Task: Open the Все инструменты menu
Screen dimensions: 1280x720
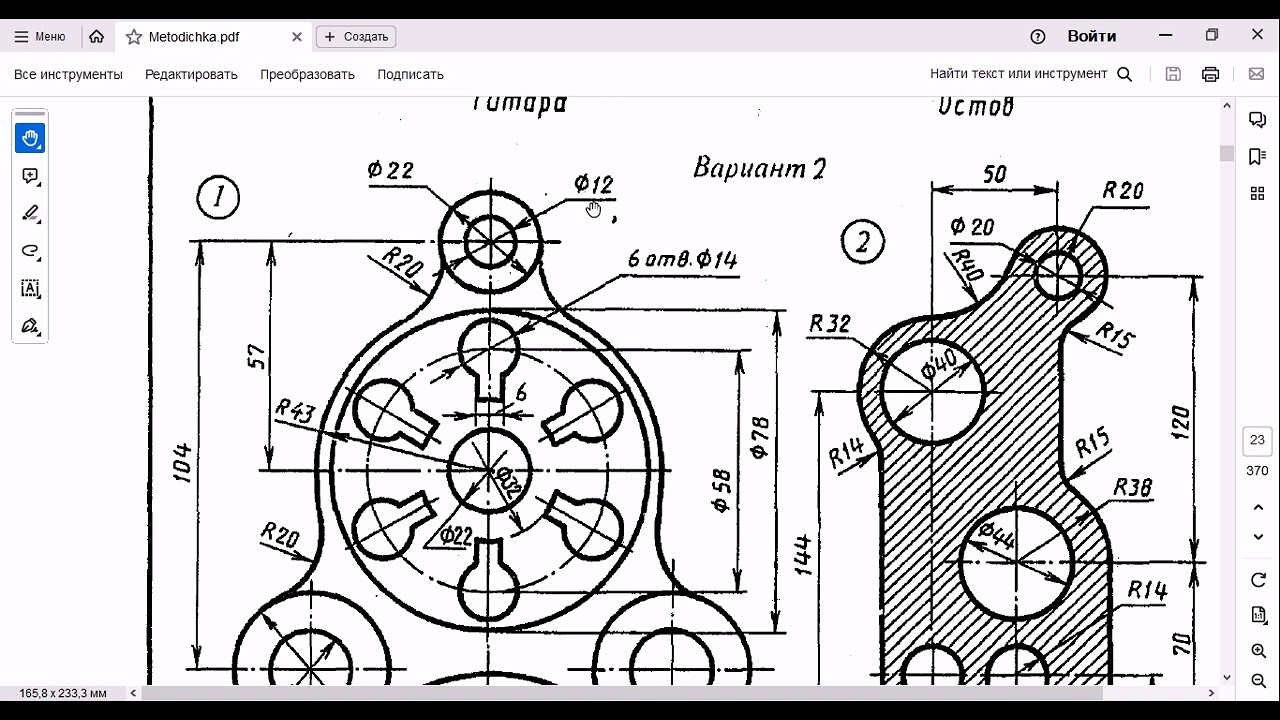Action: (68, 74)
